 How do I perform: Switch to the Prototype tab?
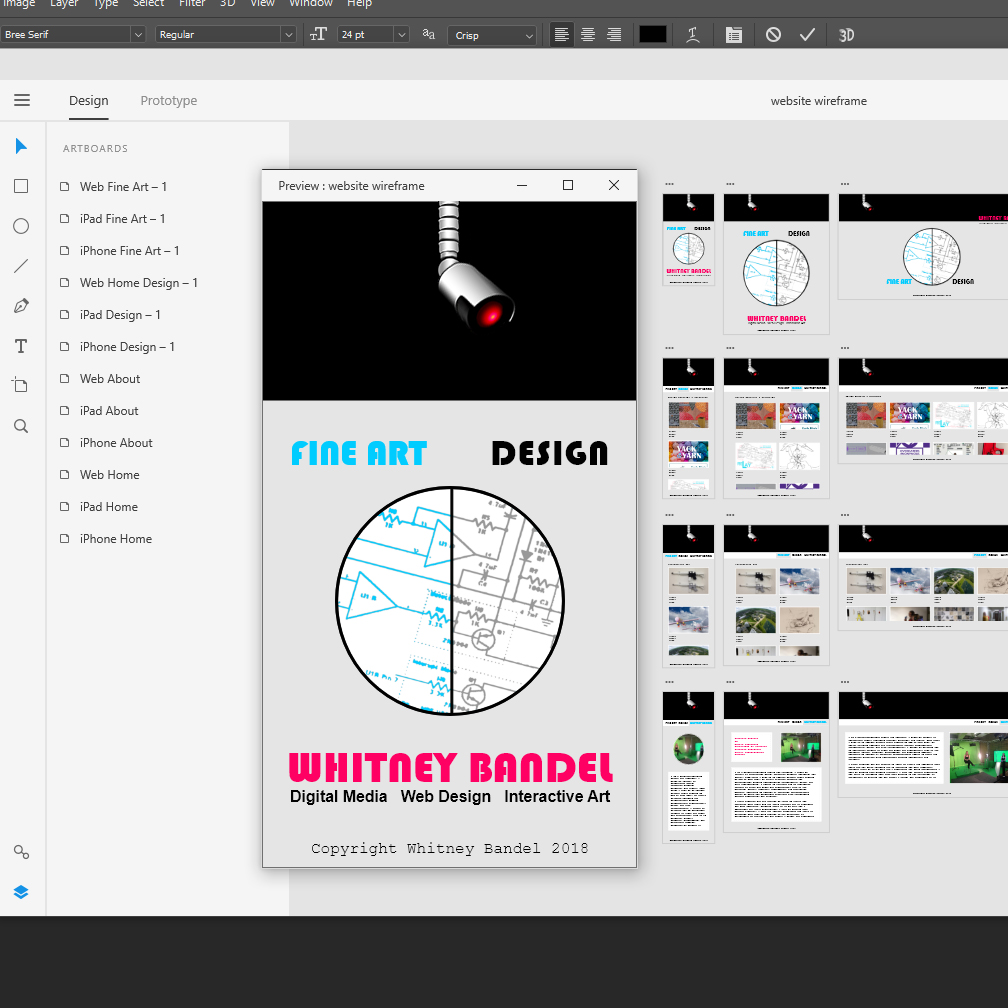(168, 100)
